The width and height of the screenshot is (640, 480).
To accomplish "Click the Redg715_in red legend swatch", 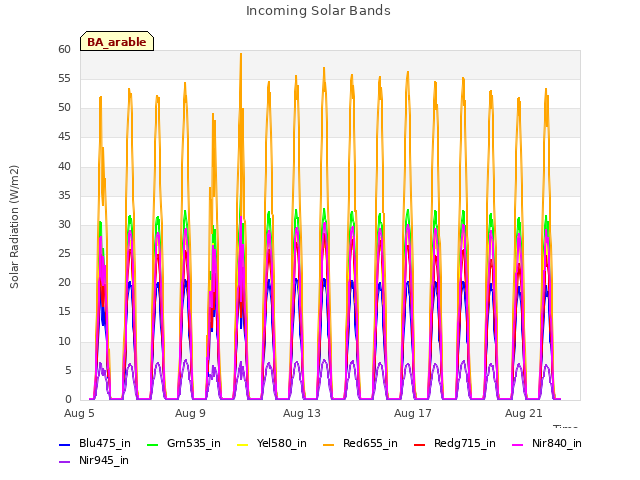I will (420, 444).
